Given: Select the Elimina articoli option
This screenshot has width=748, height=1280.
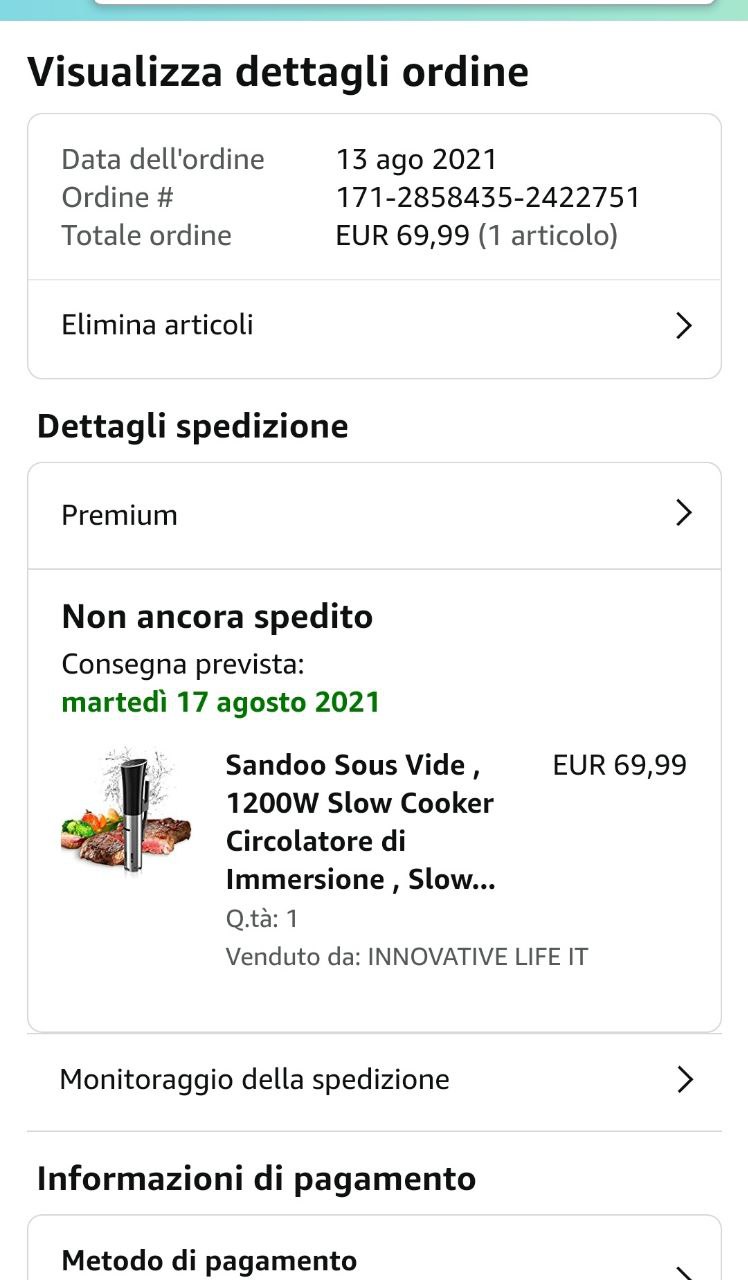Looking at the screenshot, I should click(158, 325).
